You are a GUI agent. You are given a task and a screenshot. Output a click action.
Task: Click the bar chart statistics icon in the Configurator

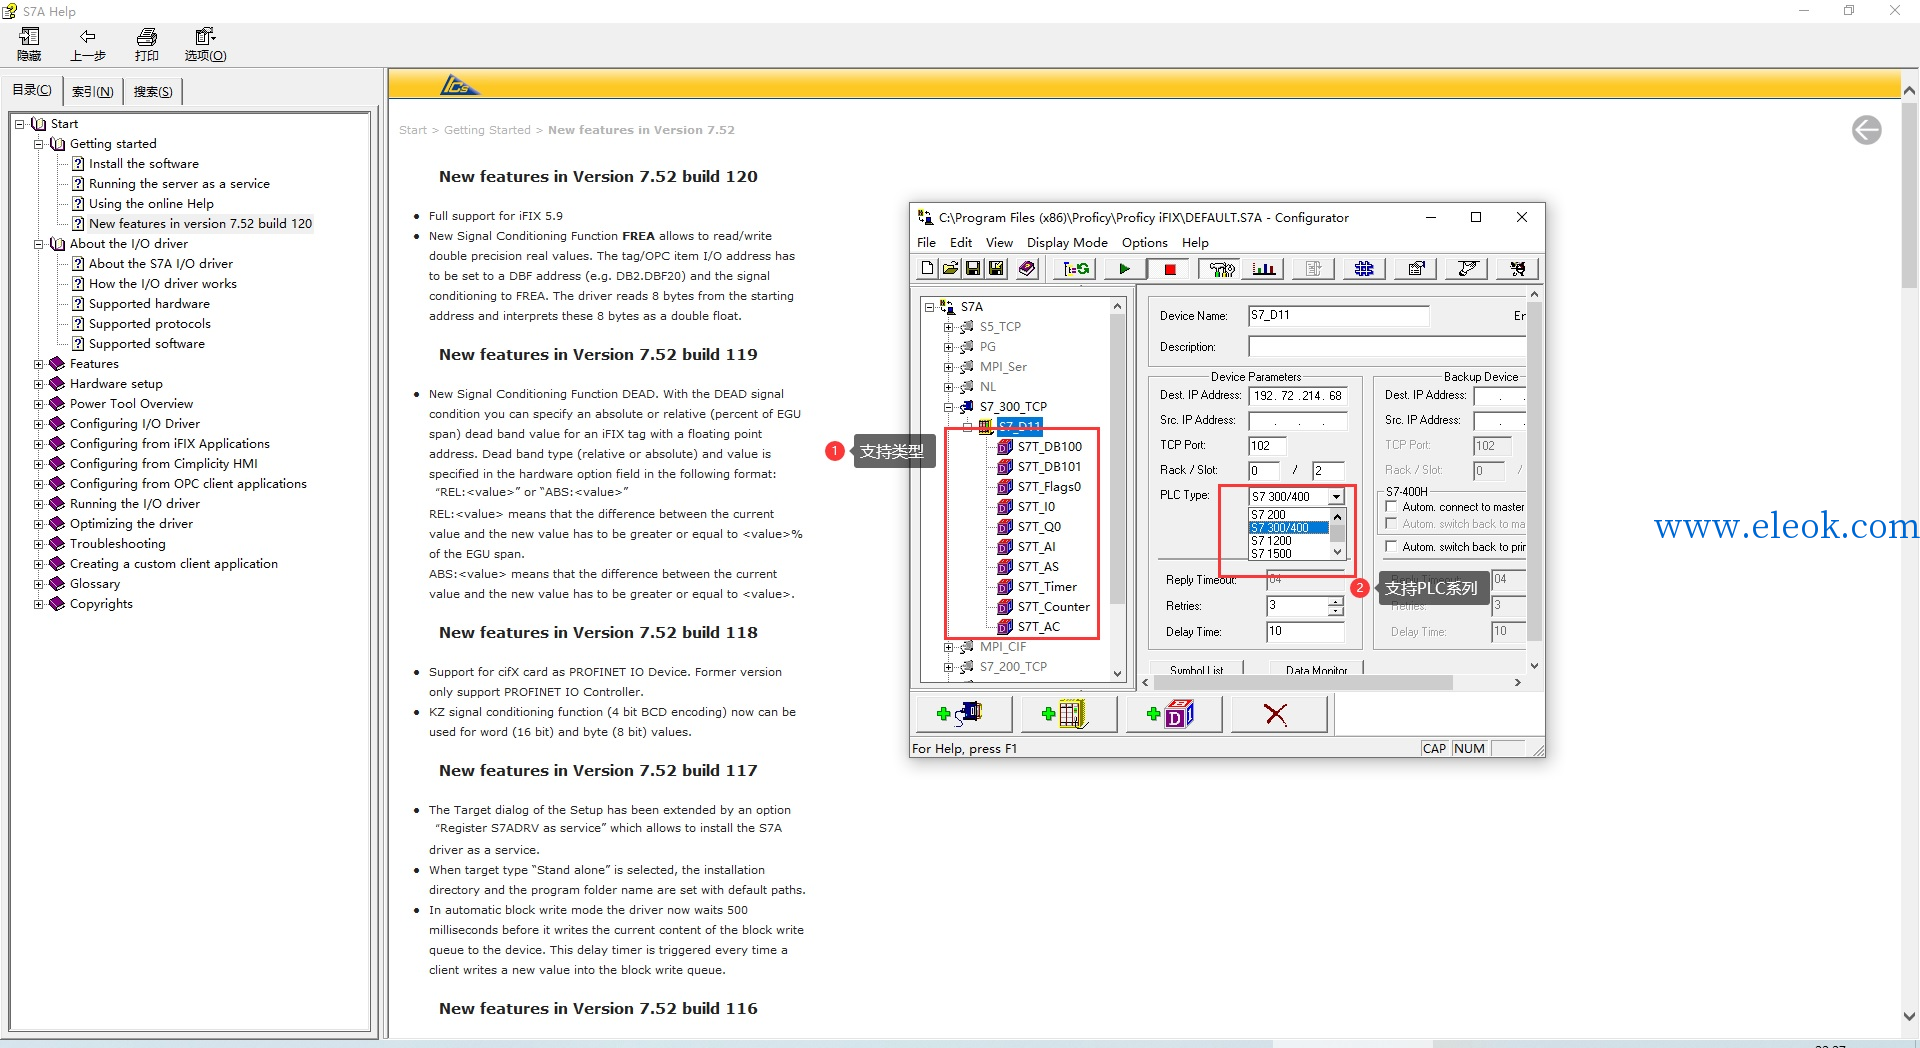[1264, 268]
